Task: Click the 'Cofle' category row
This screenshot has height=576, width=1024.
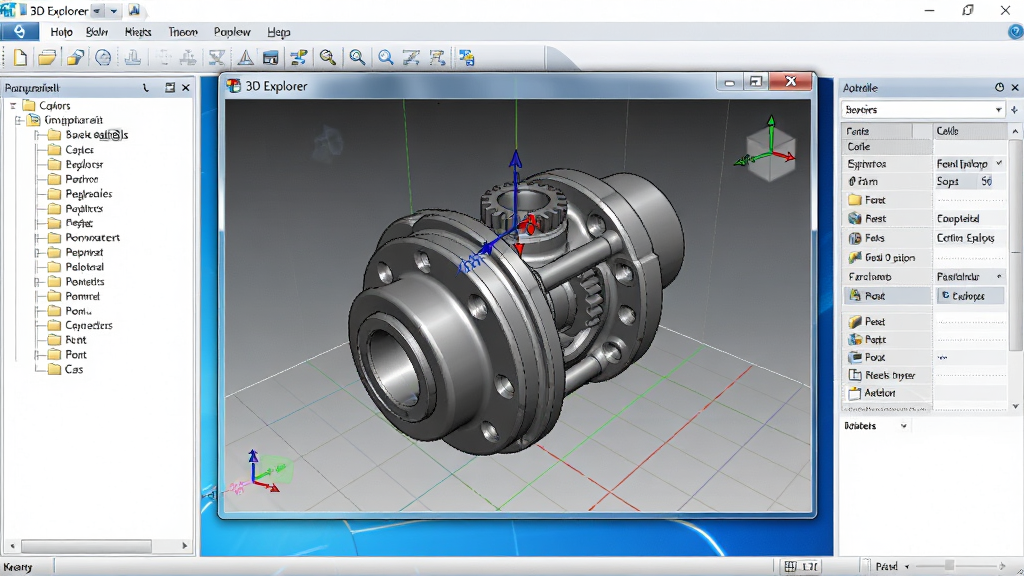Action: (x=887, y=147)
